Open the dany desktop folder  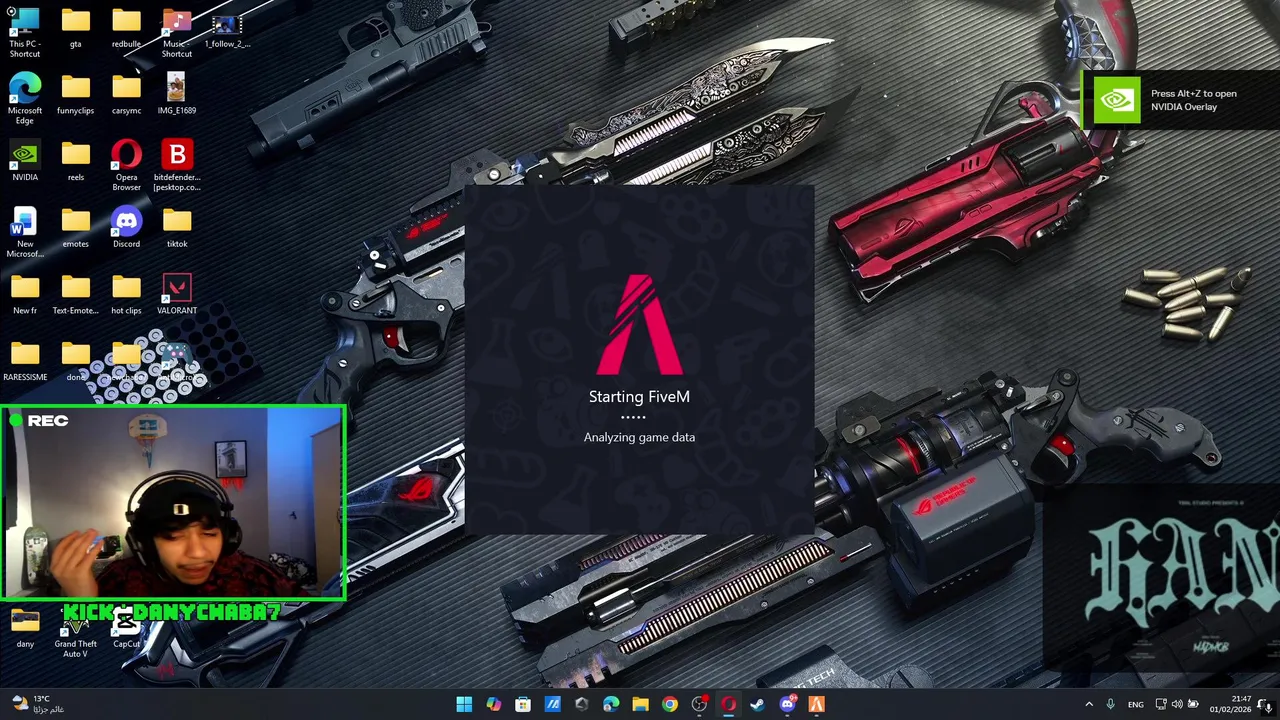(x=25, y=629)
